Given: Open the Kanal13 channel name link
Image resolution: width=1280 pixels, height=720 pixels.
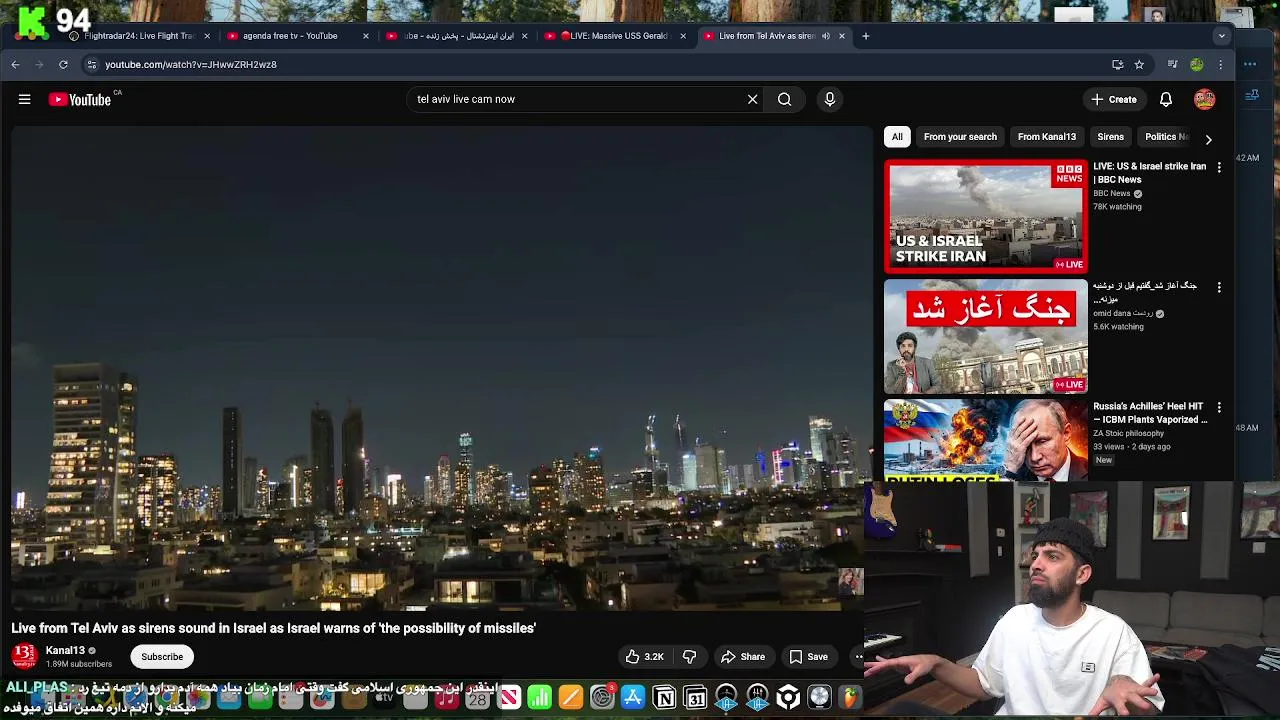Looking at the screenshot, I should (x=65, y=650).
